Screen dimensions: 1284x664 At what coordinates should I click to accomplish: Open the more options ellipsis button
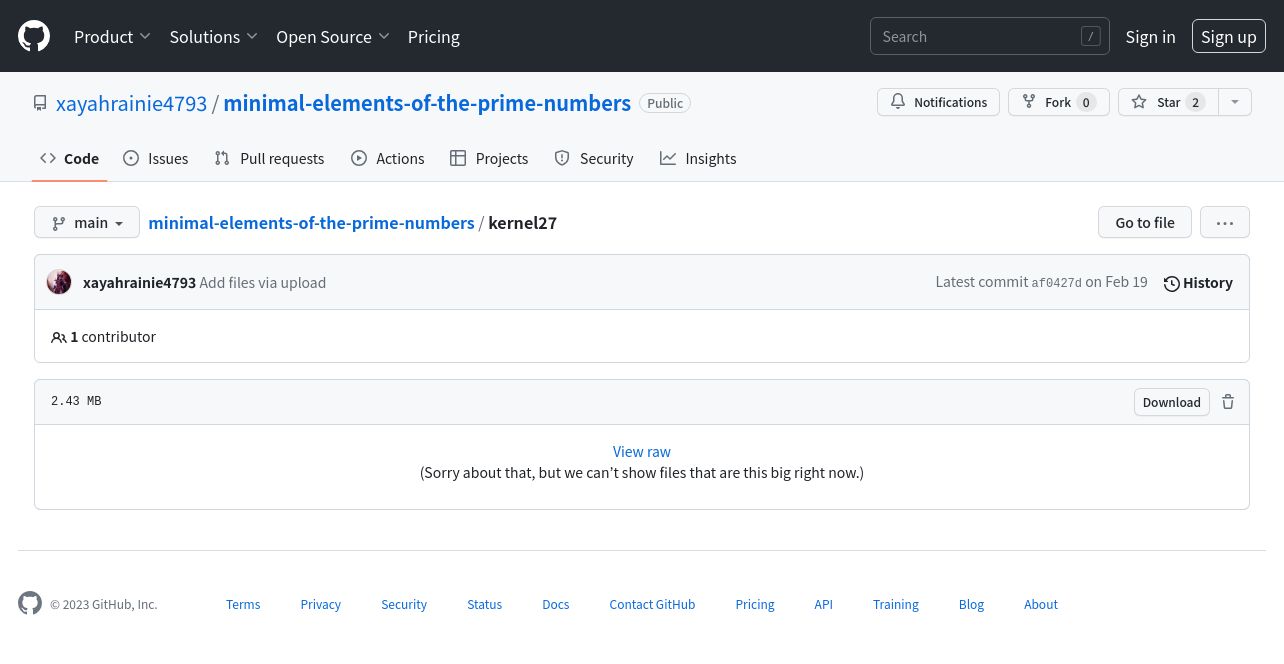[1225, 222]
